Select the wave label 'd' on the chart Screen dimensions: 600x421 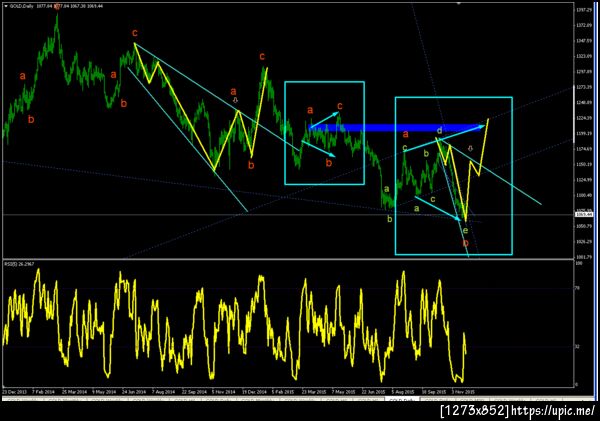click(x=439, y=131)
